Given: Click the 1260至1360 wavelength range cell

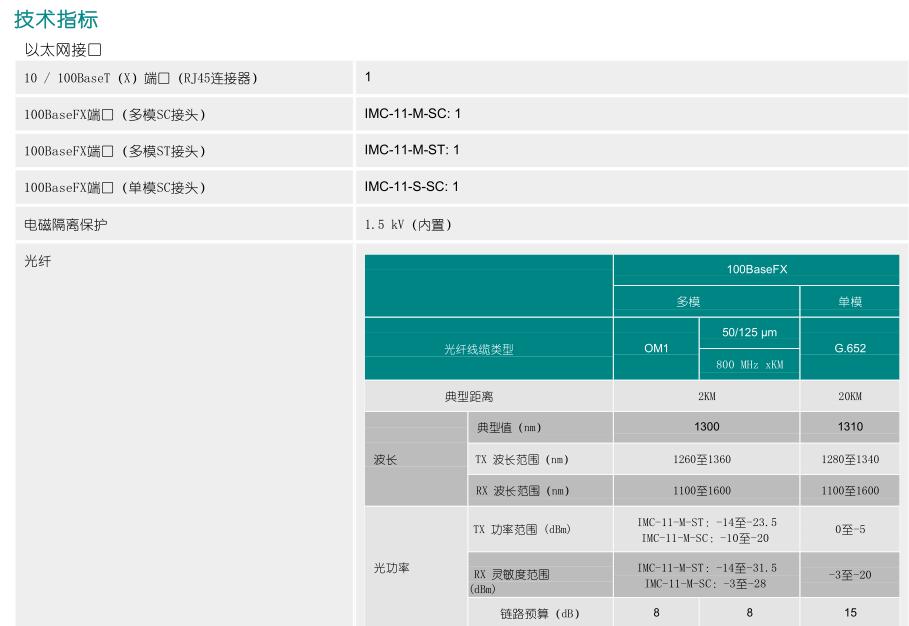Looking at the screenshot, I should [x=706, y=459].
